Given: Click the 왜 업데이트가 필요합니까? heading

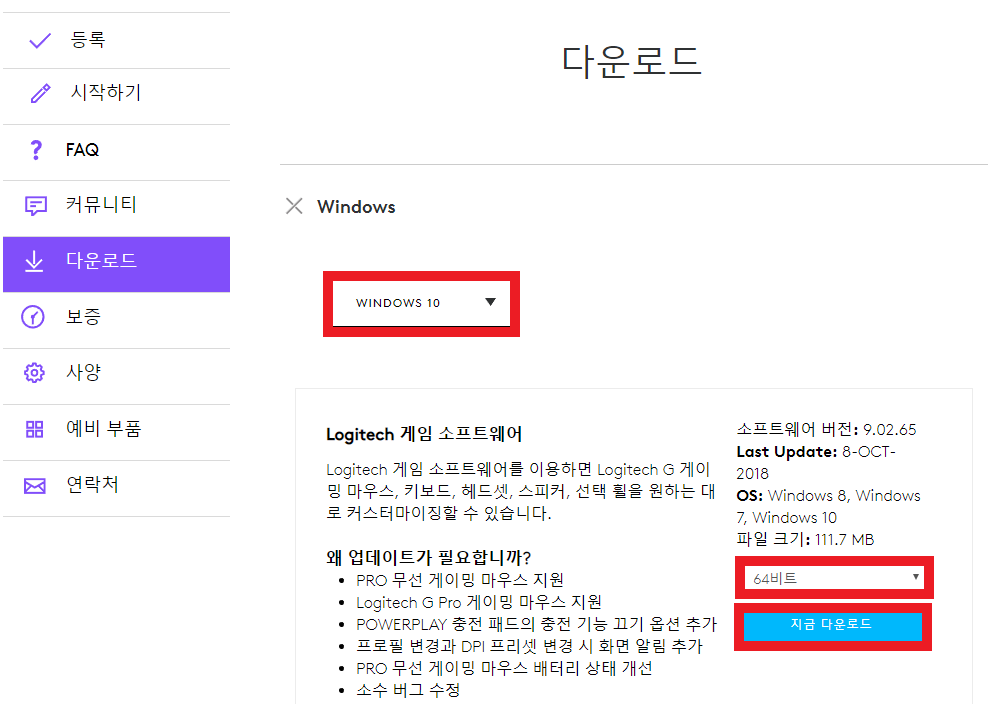Looking at the screenshot, I should [429, 557].
